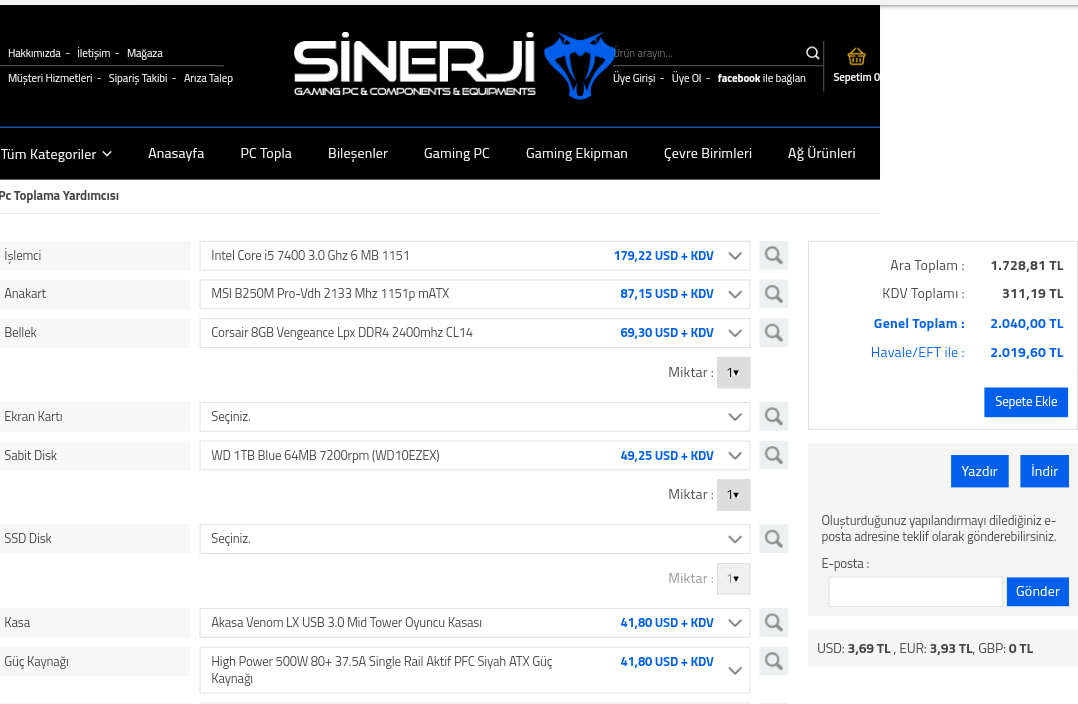
Task: Open the shopping basket icon
Action: tap(856, 56)
